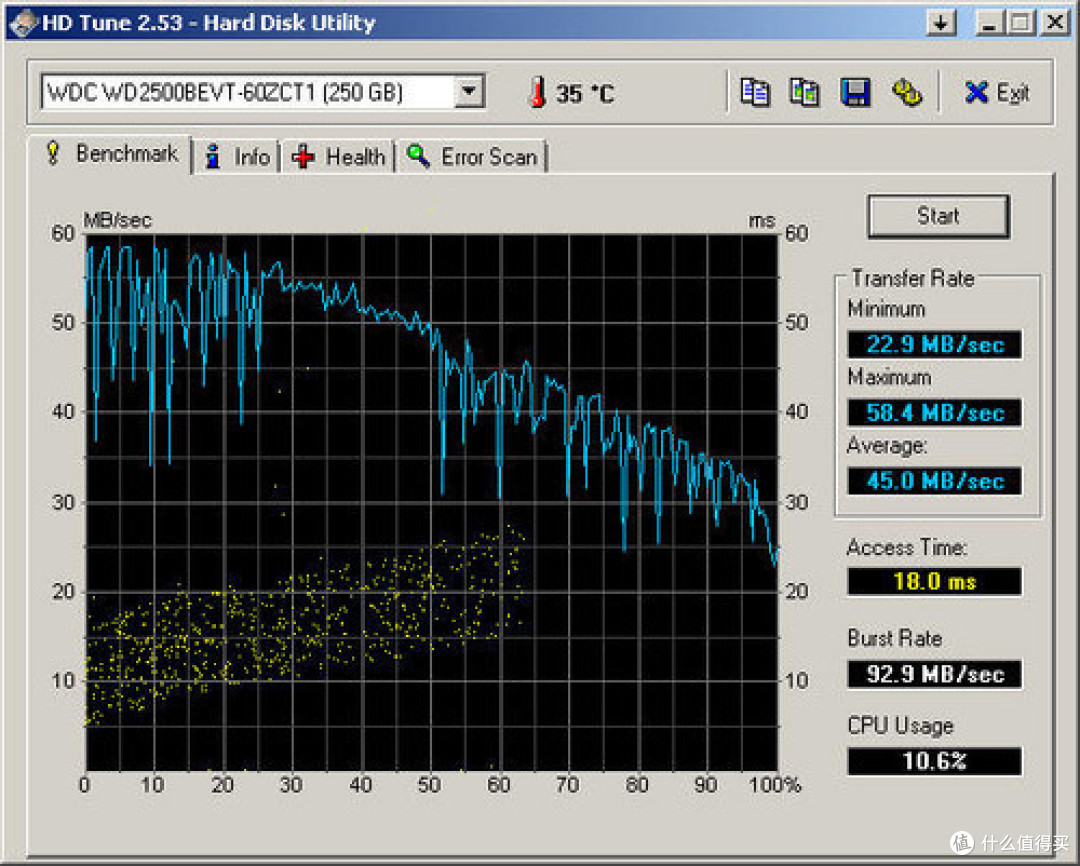Maximize the HD Tune window

tap(1021, 23)
